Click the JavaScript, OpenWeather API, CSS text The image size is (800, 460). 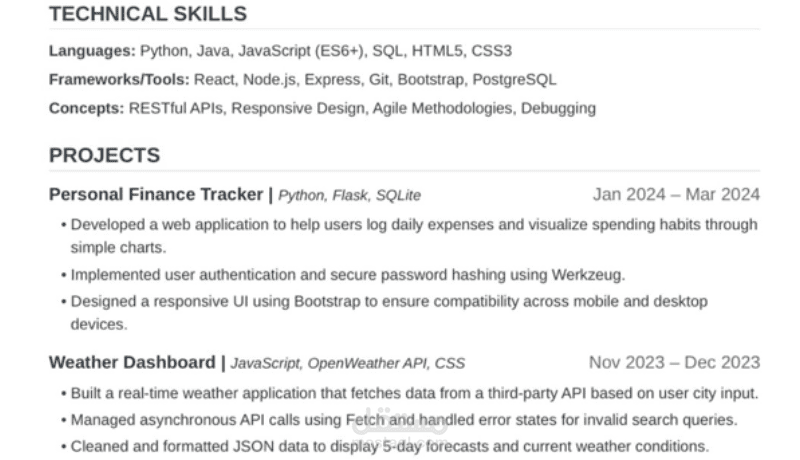pos(347,363)
